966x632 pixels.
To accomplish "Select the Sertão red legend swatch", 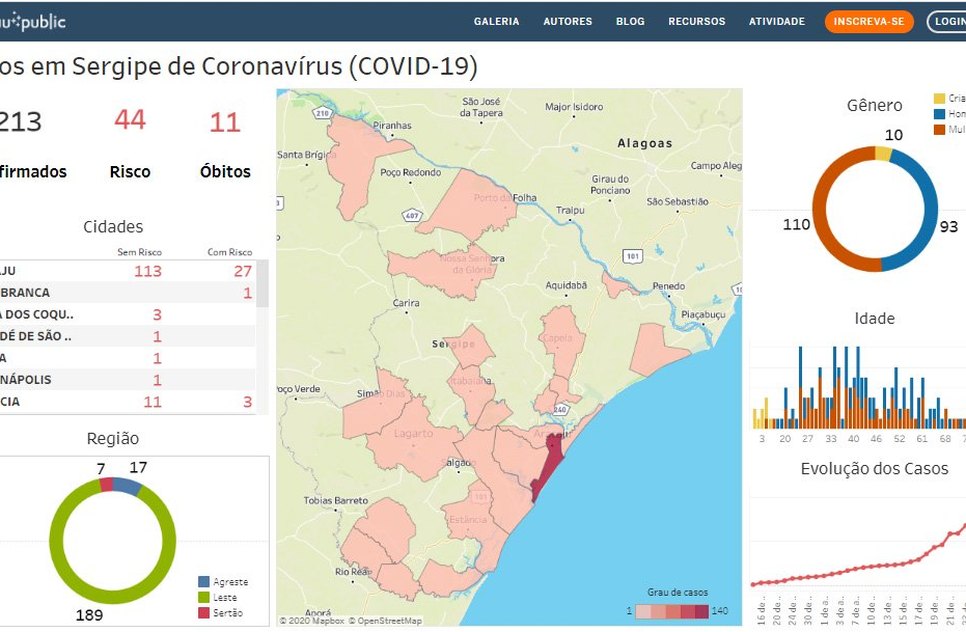I will pyautogui.click(x=203, y=612).
